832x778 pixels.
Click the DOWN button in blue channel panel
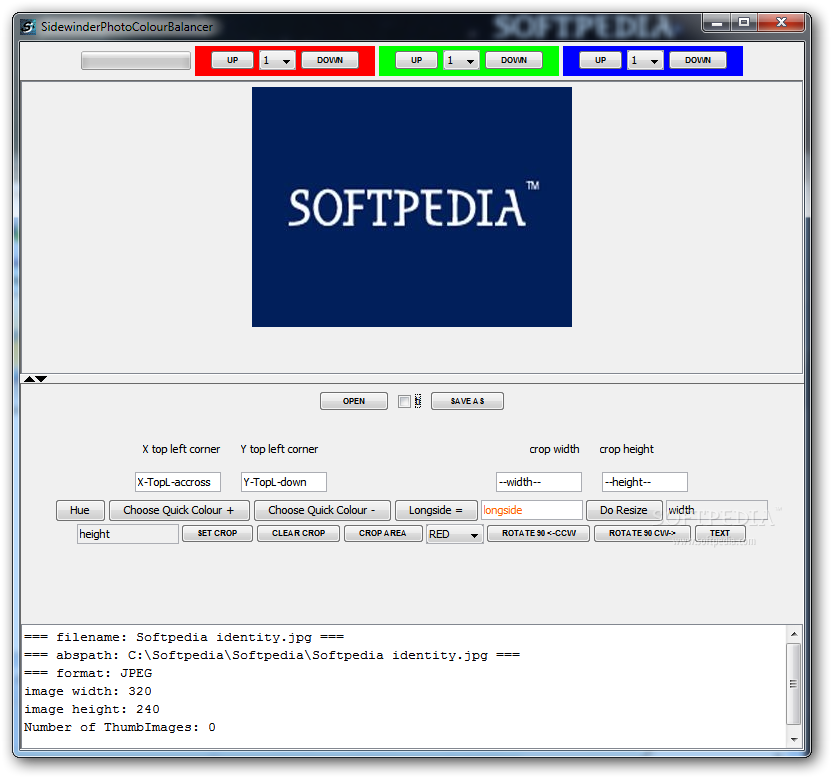pyautogui.click(x=697, y=60)
